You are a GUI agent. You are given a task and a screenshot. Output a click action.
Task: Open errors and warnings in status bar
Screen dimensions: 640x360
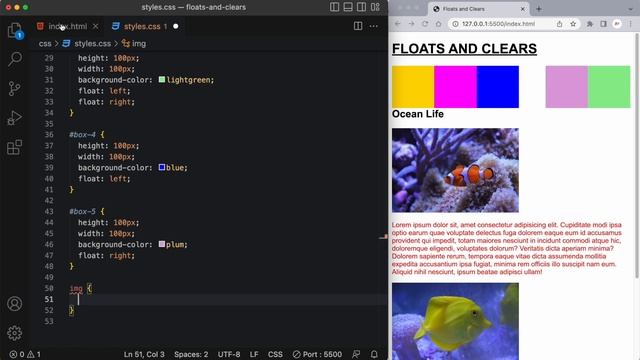(x=25, y=354)
